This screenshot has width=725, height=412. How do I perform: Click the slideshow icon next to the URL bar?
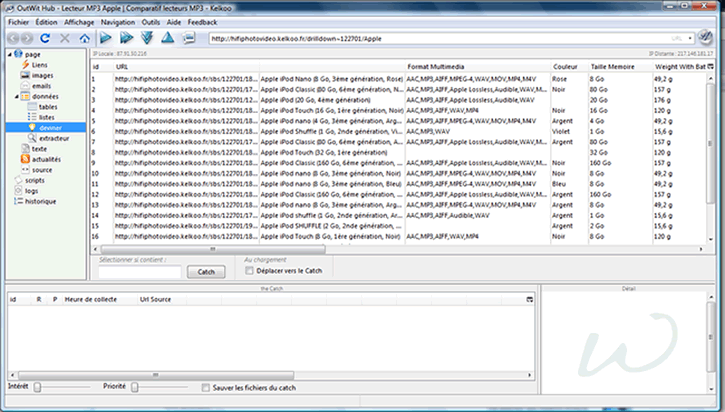tap(189, 38)
